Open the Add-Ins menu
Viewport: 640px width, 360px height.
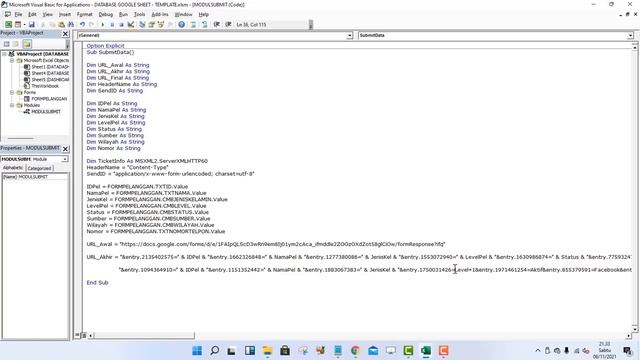click(160, 14)
